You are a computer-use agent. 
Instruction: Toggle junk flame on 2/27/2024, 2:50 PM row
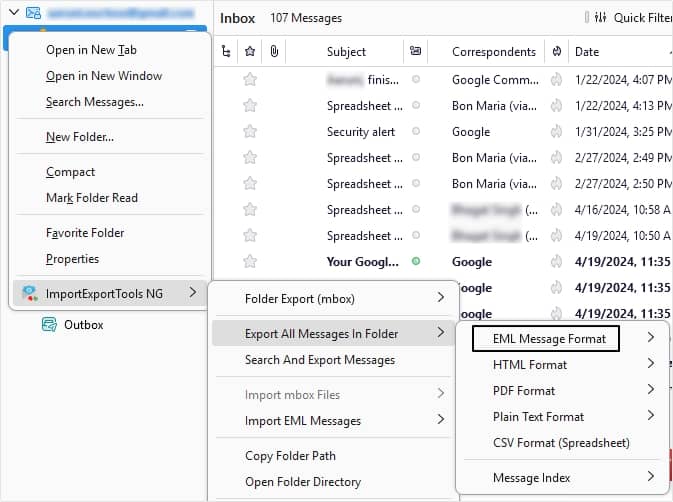[x=556, y=184]
